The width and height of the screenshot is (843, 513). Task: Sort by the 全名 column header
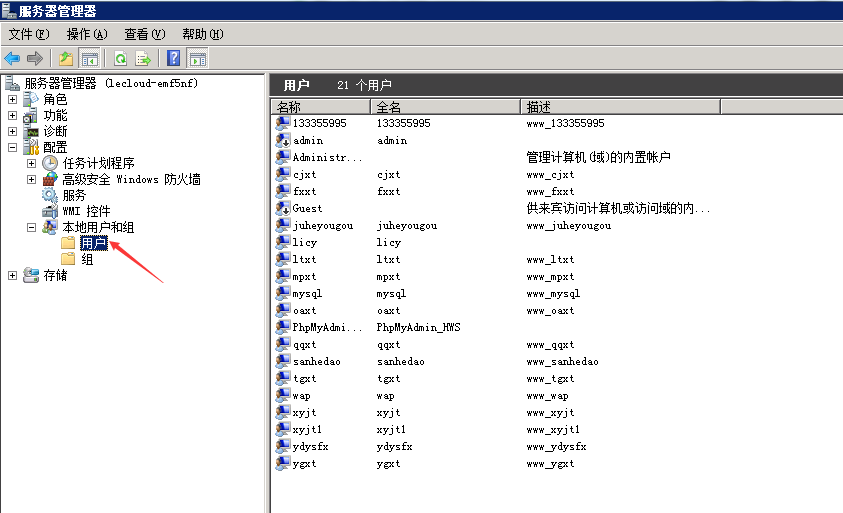pyautogui.click(x=446, y=107)
